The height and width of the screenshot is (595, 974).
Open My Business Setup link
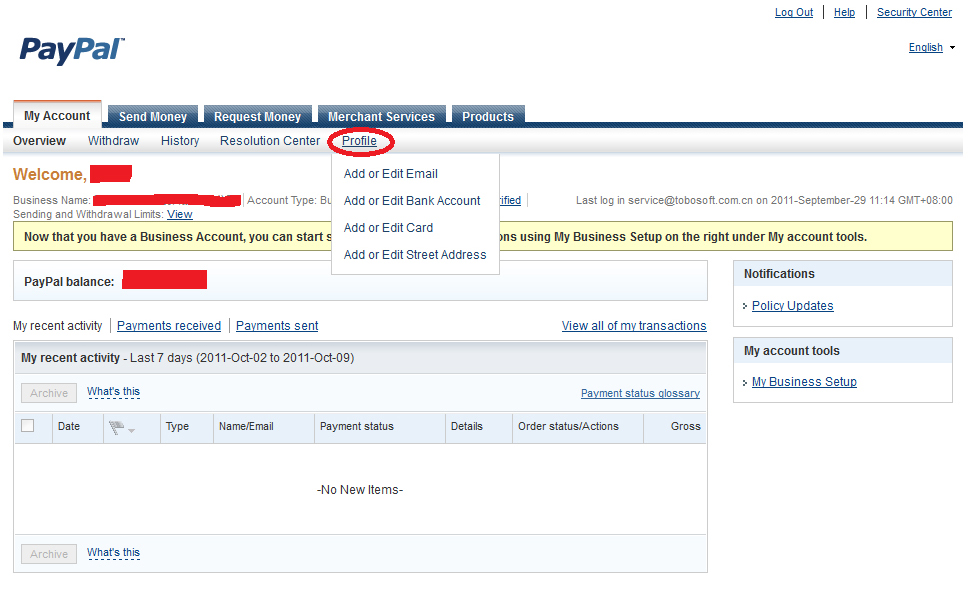[804, 382]
